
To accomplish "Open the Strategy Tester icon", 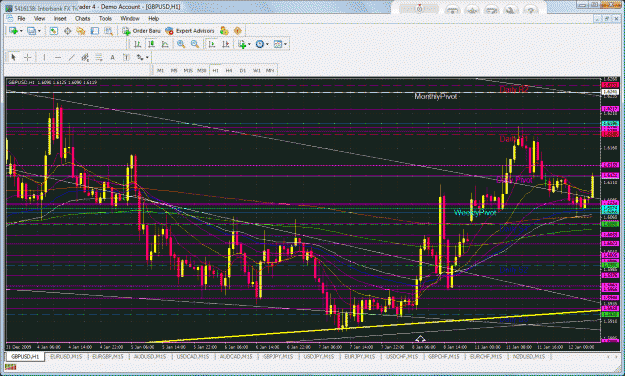I will click(x=108, y=31).
